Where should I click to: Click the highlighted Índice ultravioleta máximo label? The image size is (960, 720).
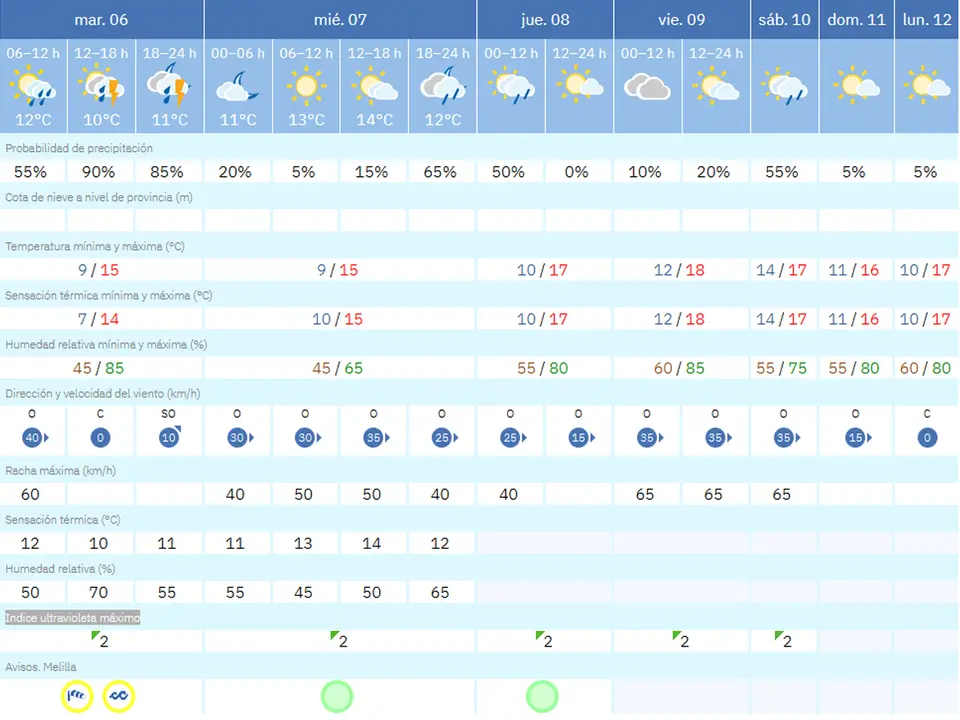tap(72, 617)
